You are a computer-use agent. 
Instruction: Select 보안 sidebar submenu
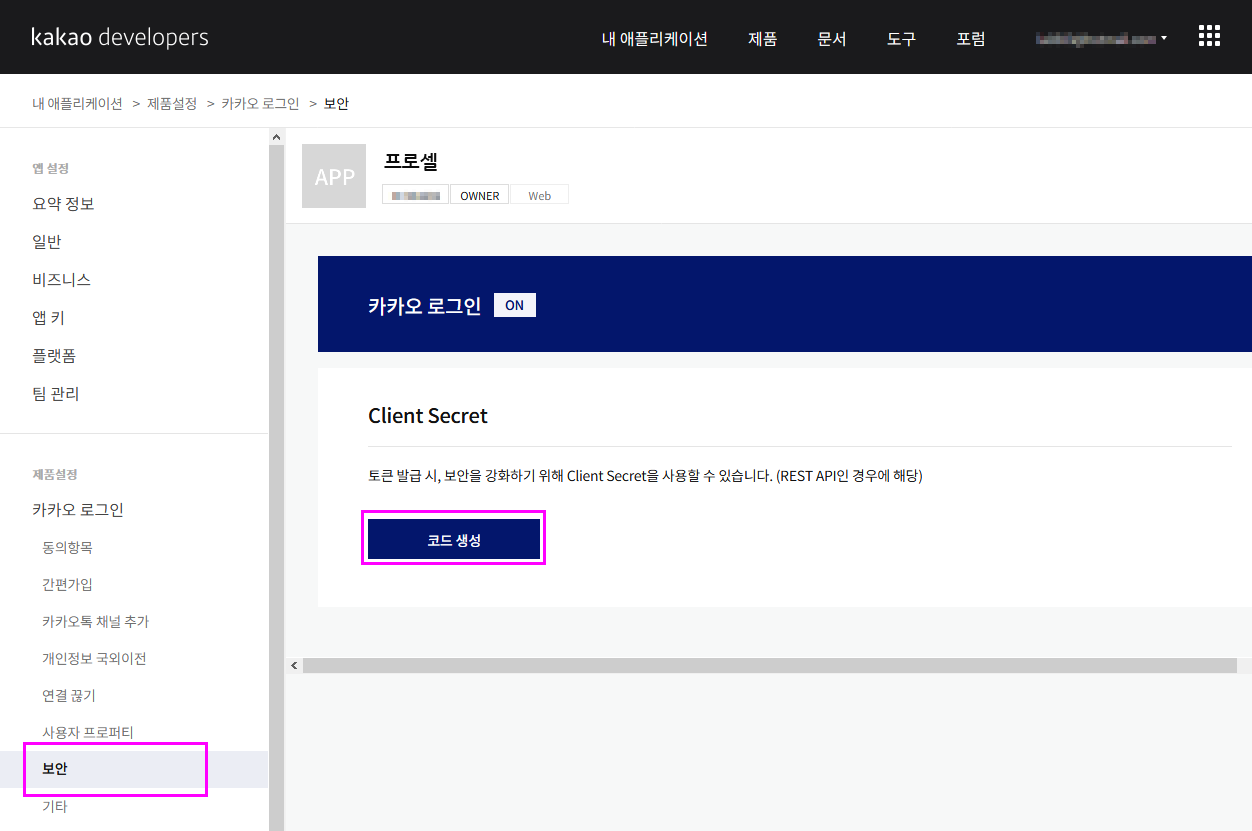click(134, 769)
